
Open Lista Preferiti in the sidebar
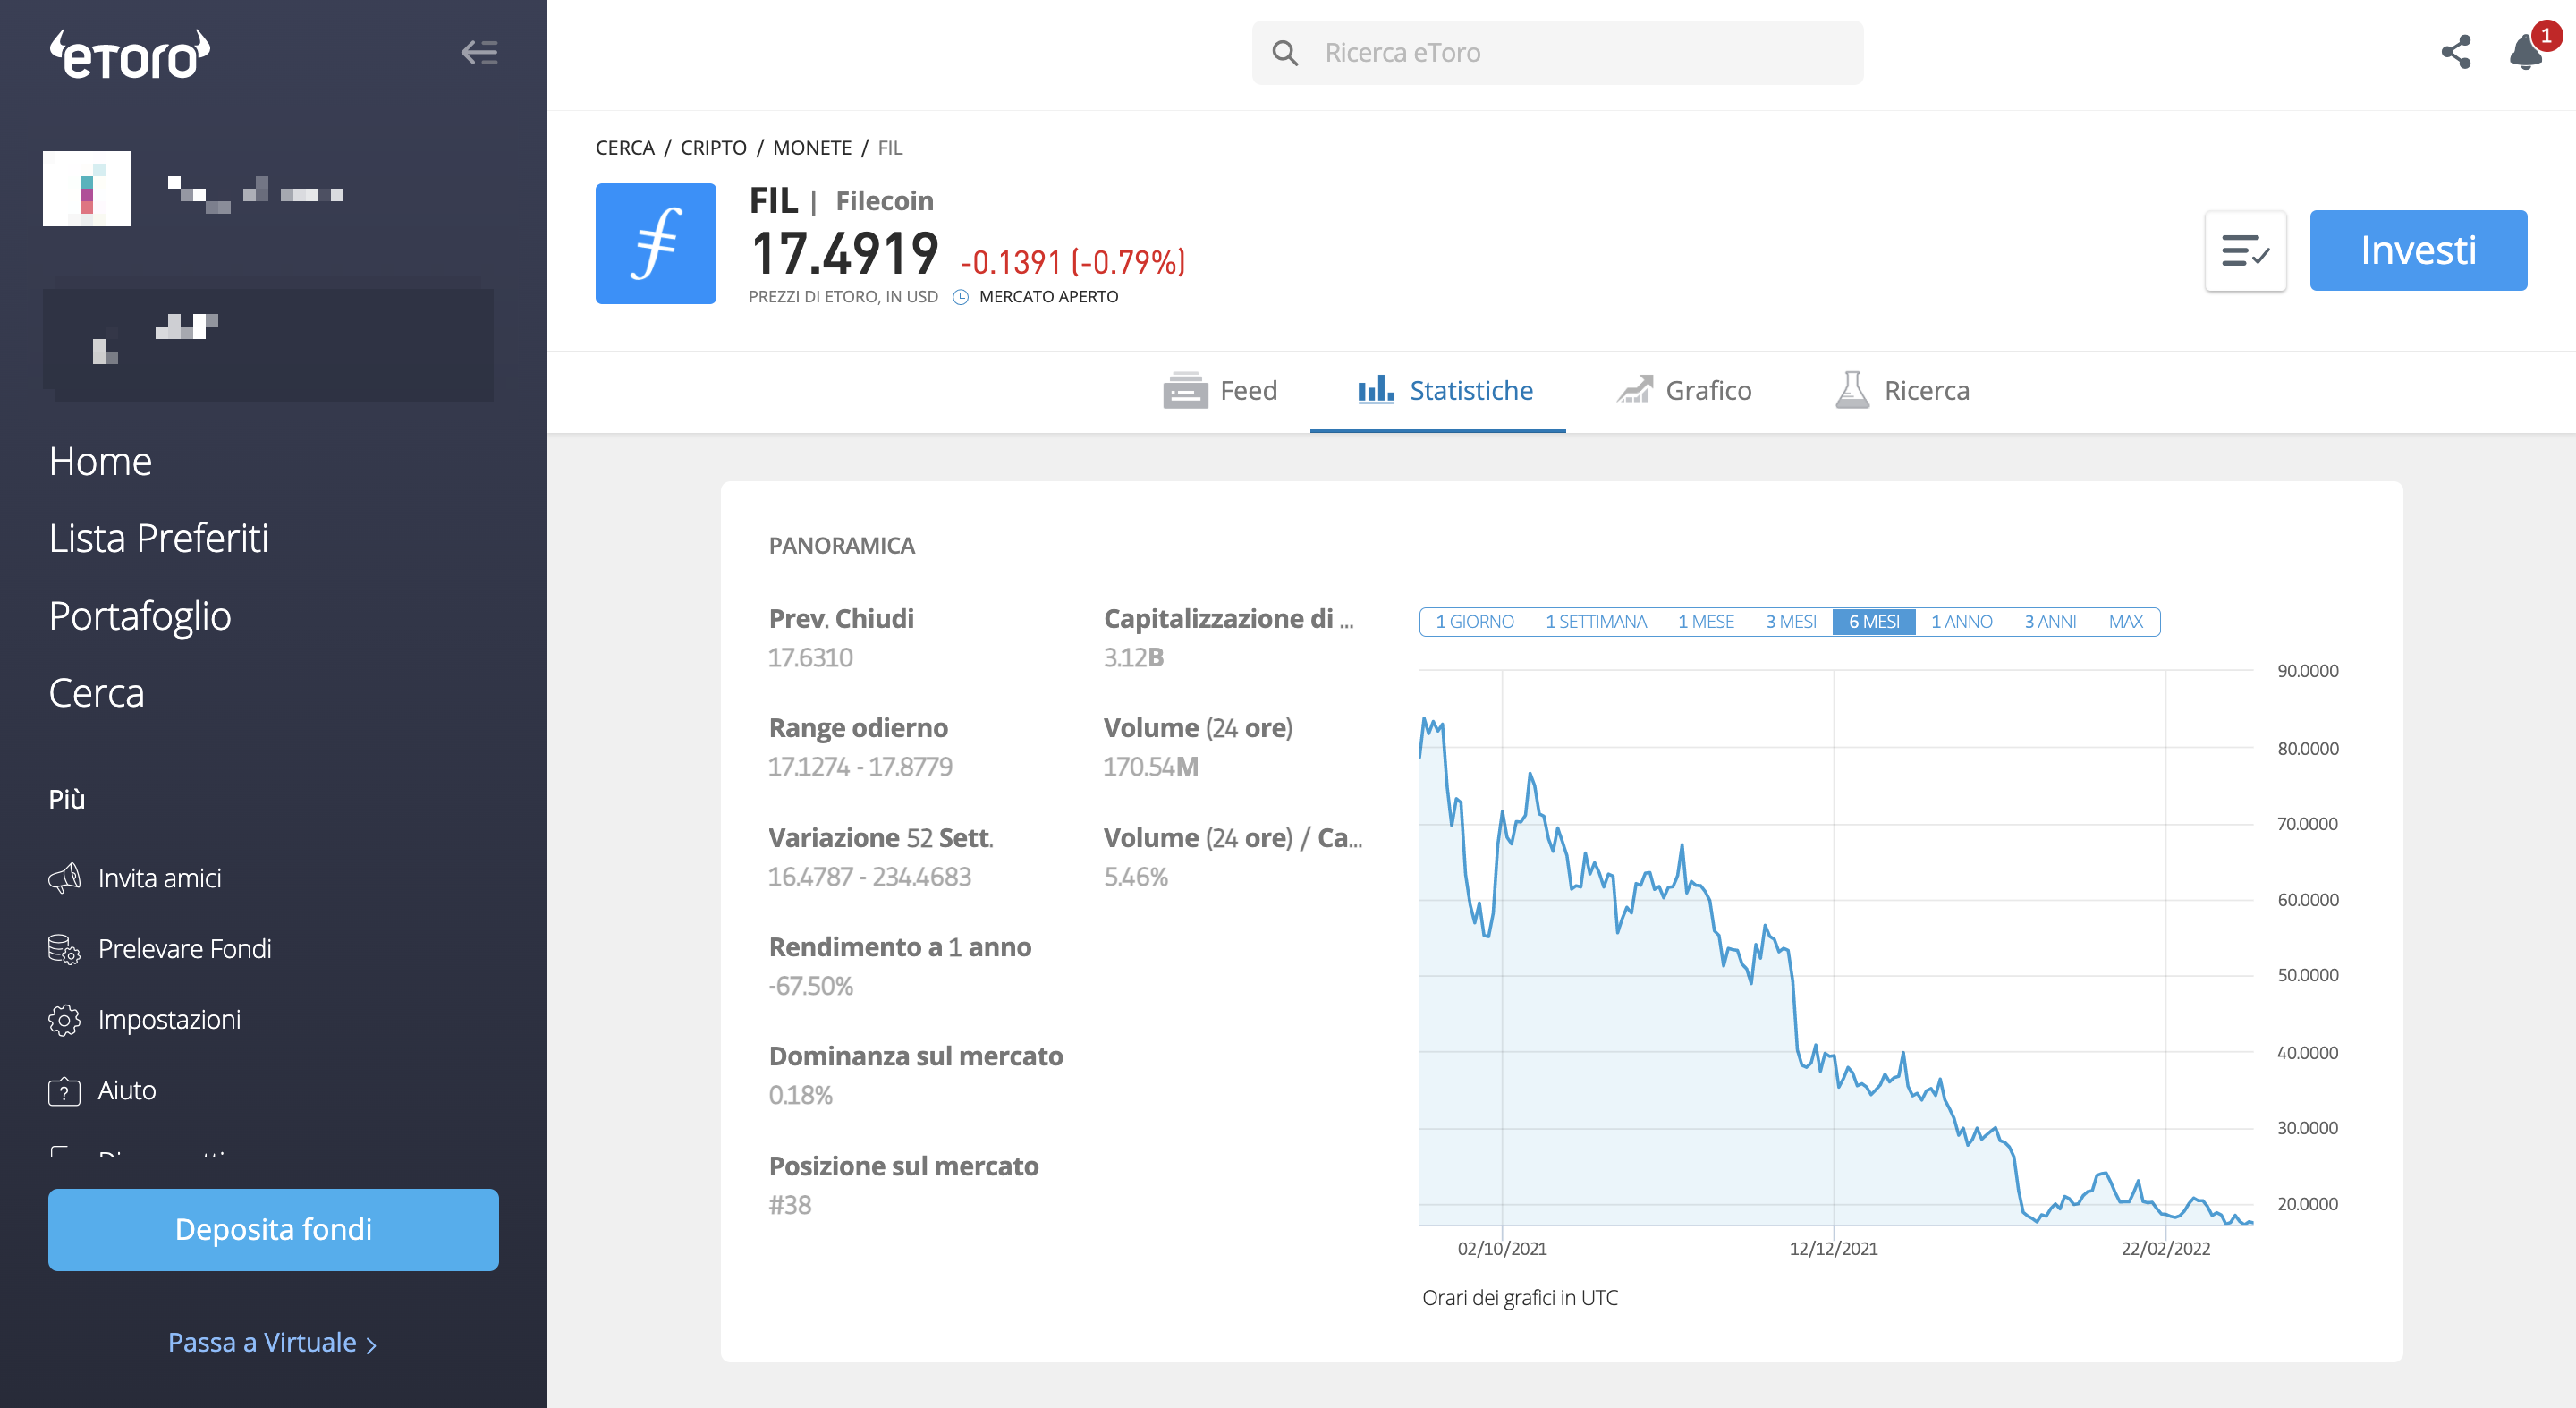159,538
